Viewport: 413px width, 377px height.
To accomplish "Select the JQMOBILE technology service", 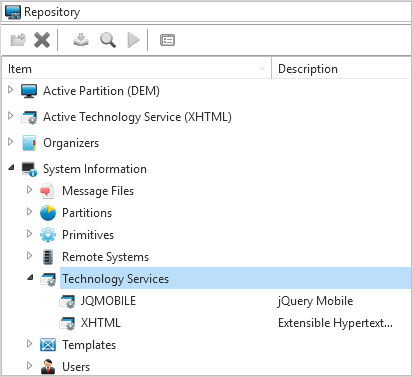I will [108, 301].
